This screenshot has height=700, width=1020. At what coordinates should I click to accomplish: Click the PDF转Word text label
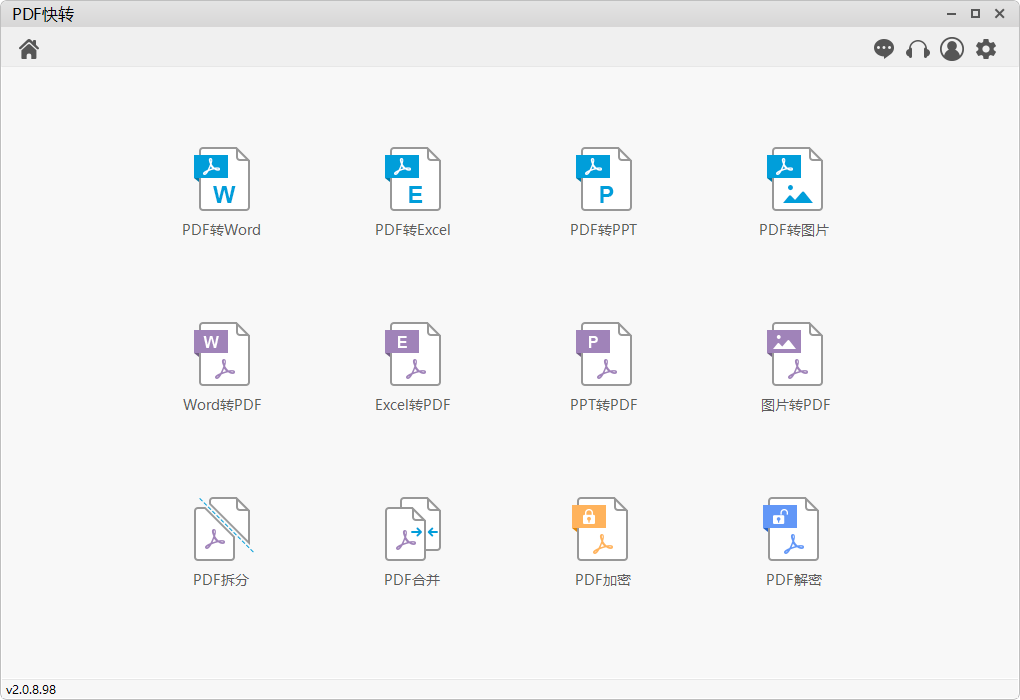point(221,230)
